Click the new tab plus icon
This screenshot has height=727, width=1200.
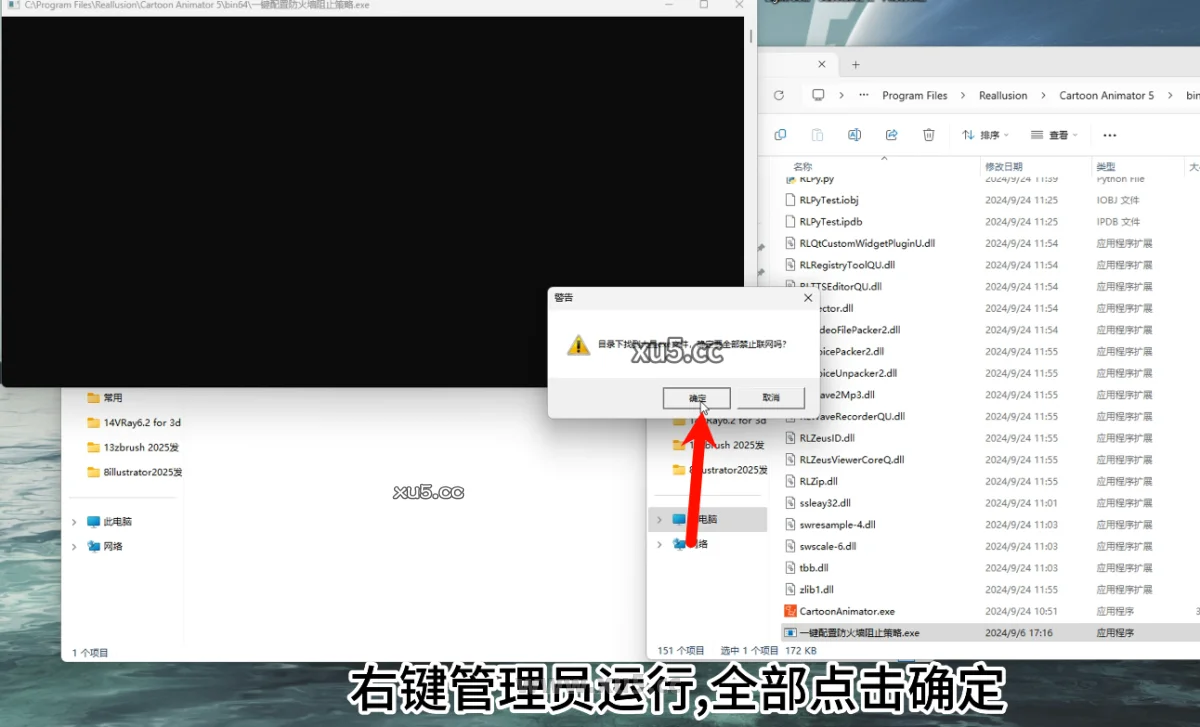click(x=855, y=63)
